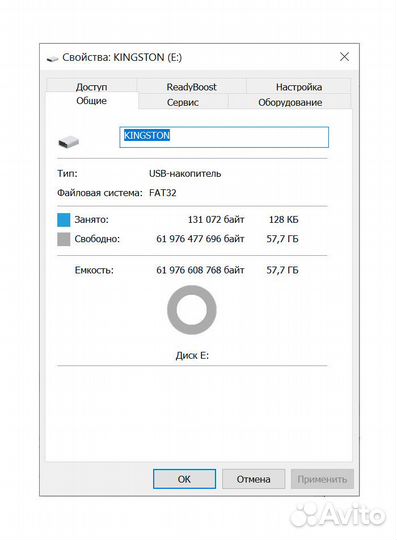Click the '57,7 ГБ' free space size
The height and width of the screenshot is (540, 397).
tap(282, 239)
